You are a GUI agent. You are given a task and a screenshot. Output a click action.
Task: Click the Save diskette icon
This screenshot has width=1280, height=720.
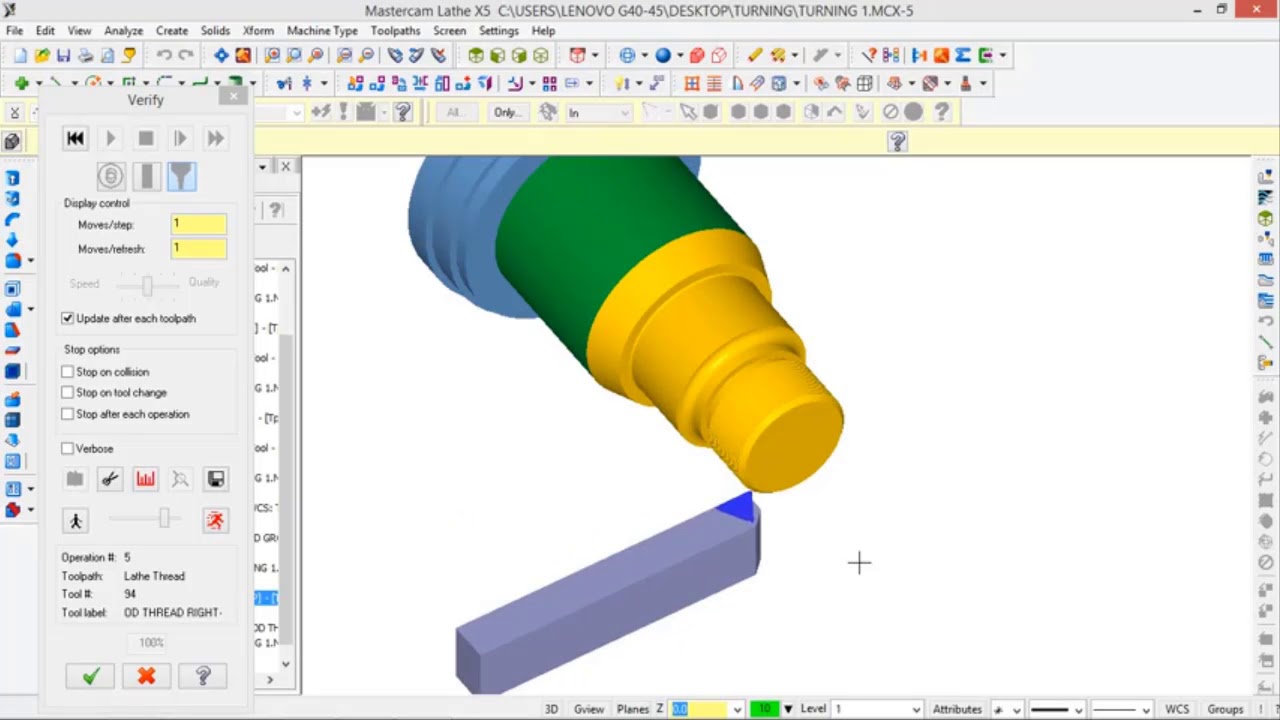63,56
